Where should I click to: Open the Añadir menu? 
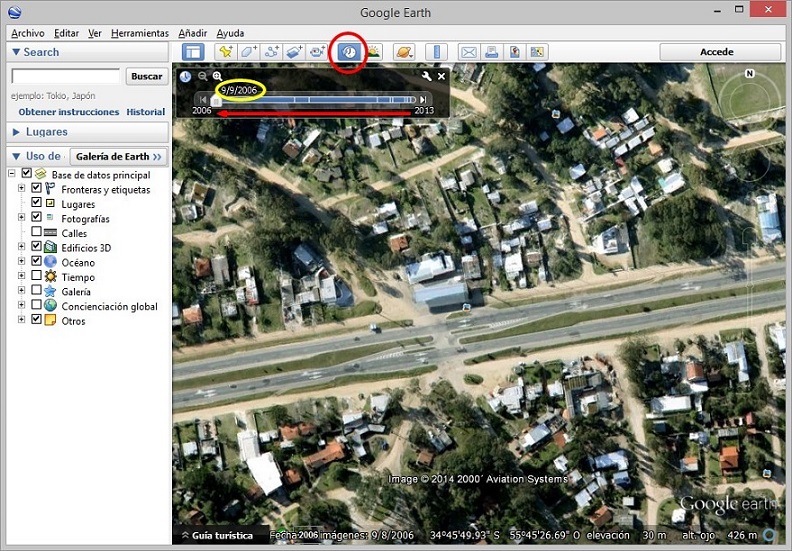tap(192, 33)
